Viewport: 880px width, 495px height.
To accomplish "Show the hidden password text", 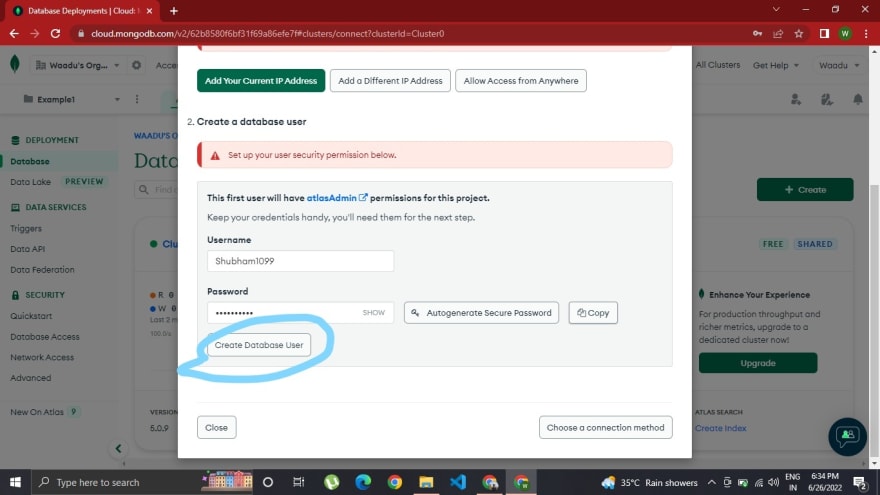I will pyautogui.click(x=373, y=313).
